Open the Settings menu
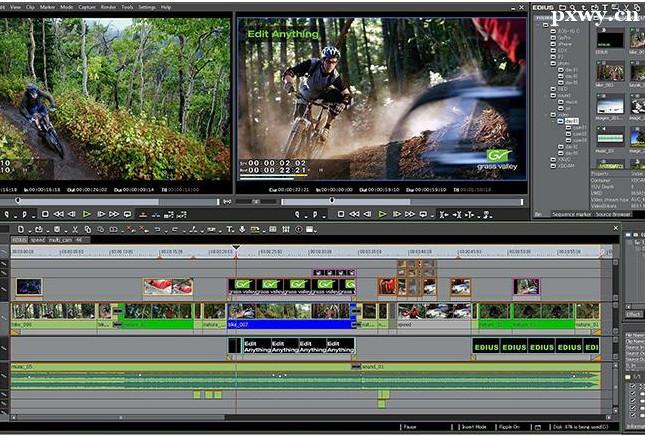The height and width of the screenshot is (436, 645). click(x=147, y=7)
